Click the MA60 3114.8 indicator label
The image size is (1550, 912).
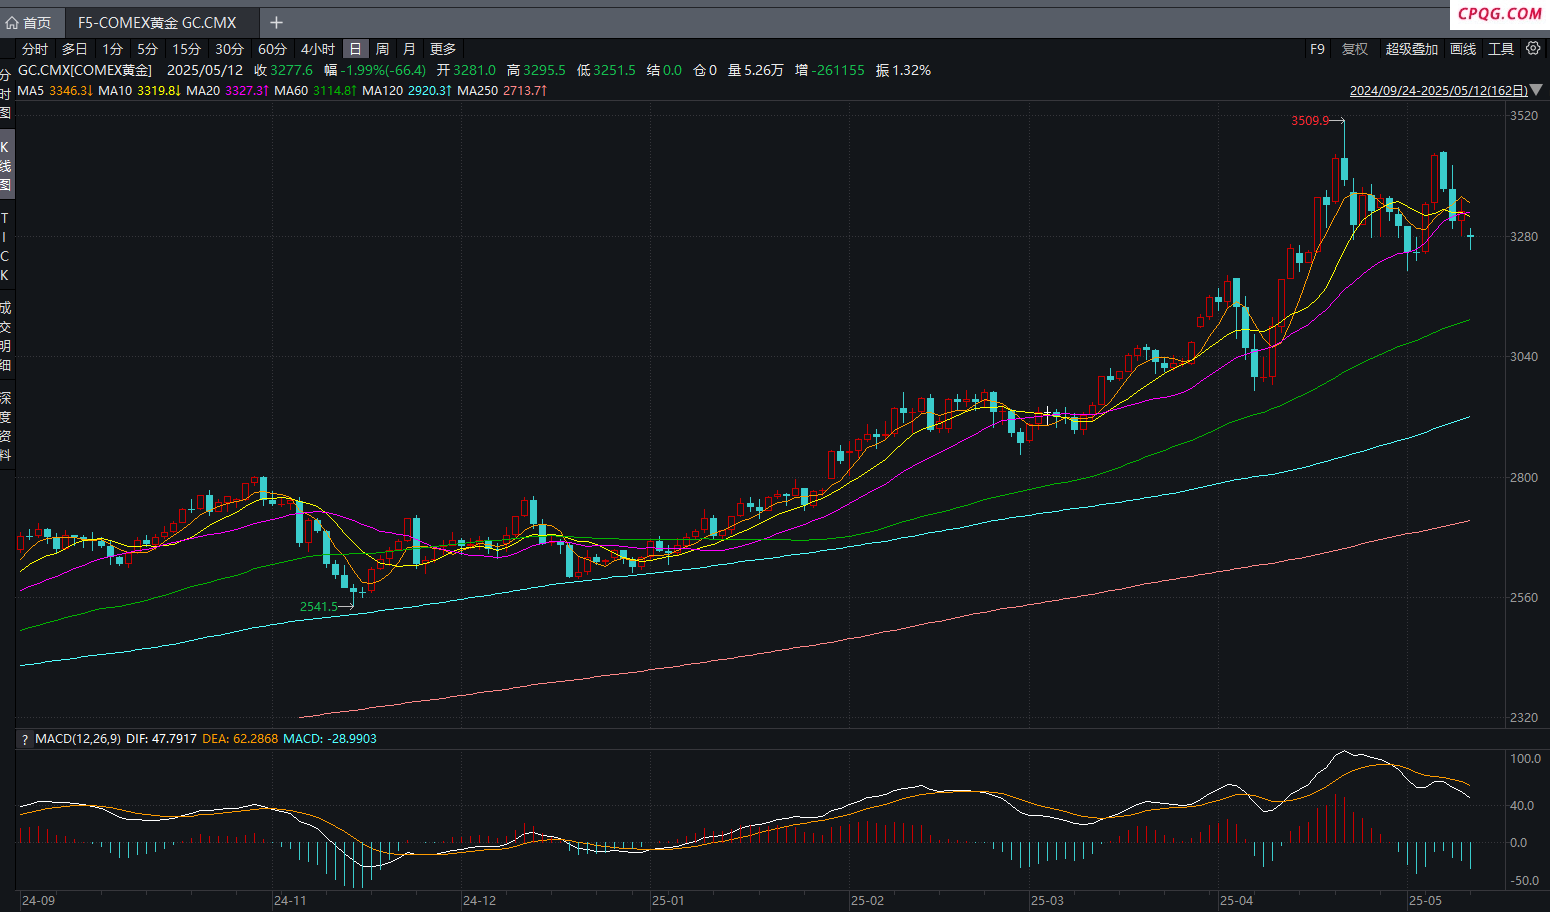pos(315,91)
